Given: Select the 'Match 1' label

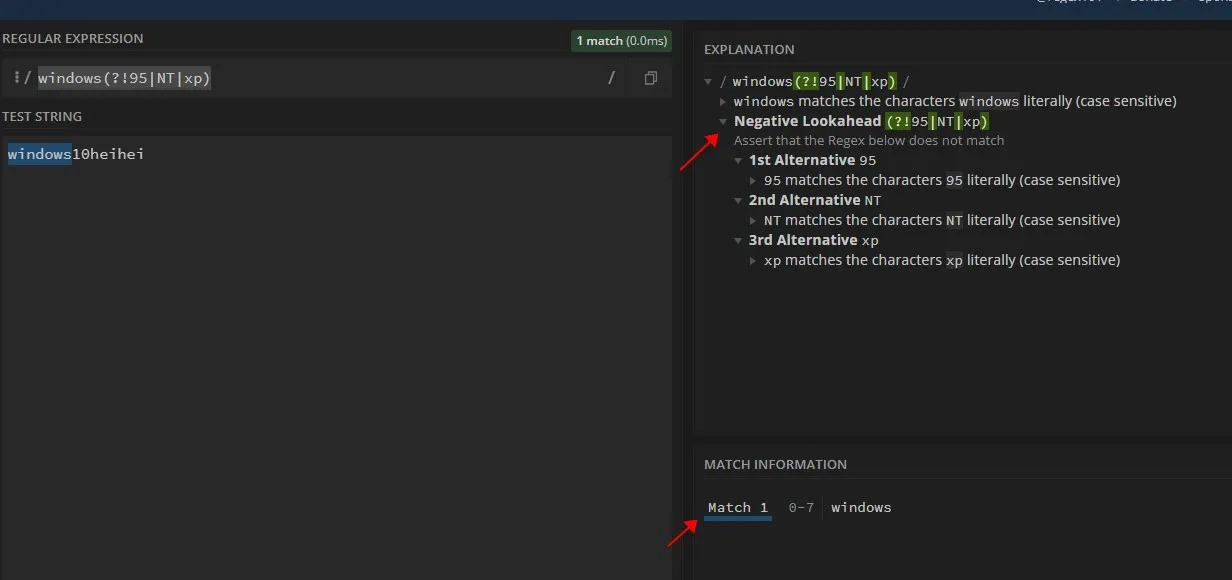Looking at the screenshot, I should coord(738,508).
